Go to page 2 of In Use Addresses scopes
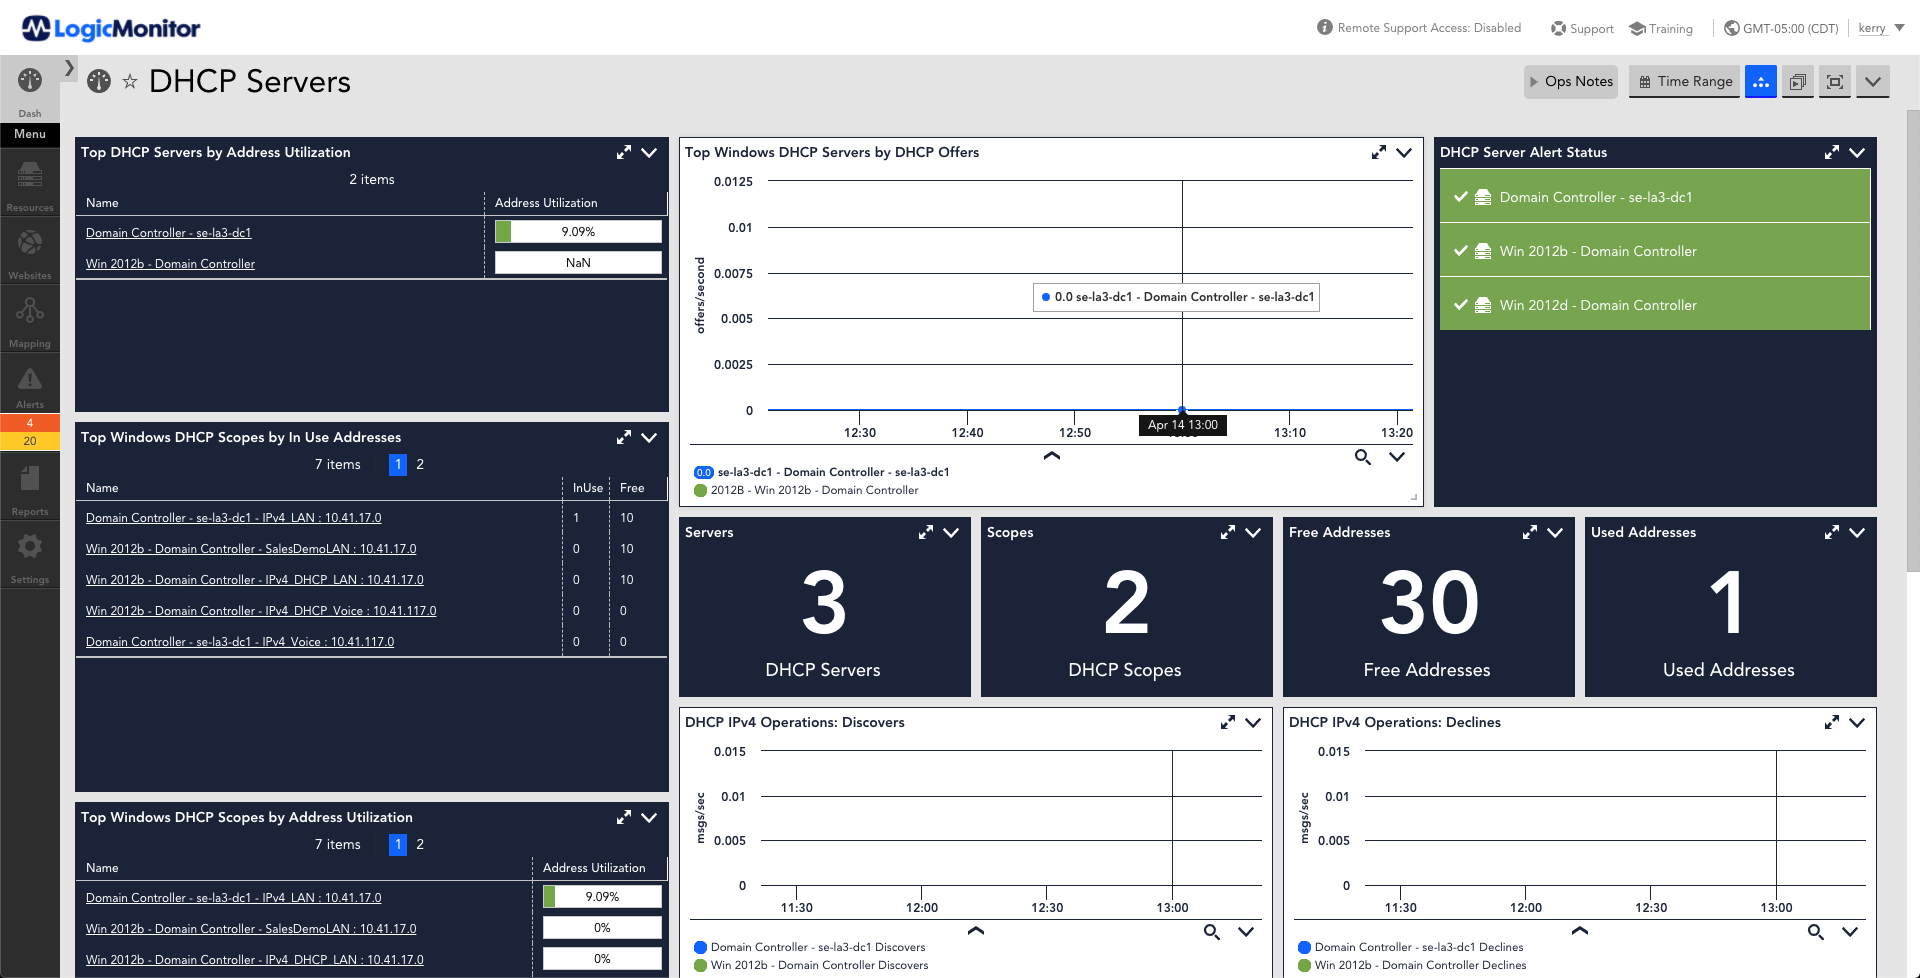 pyautogui.click(x=420, y=464)
